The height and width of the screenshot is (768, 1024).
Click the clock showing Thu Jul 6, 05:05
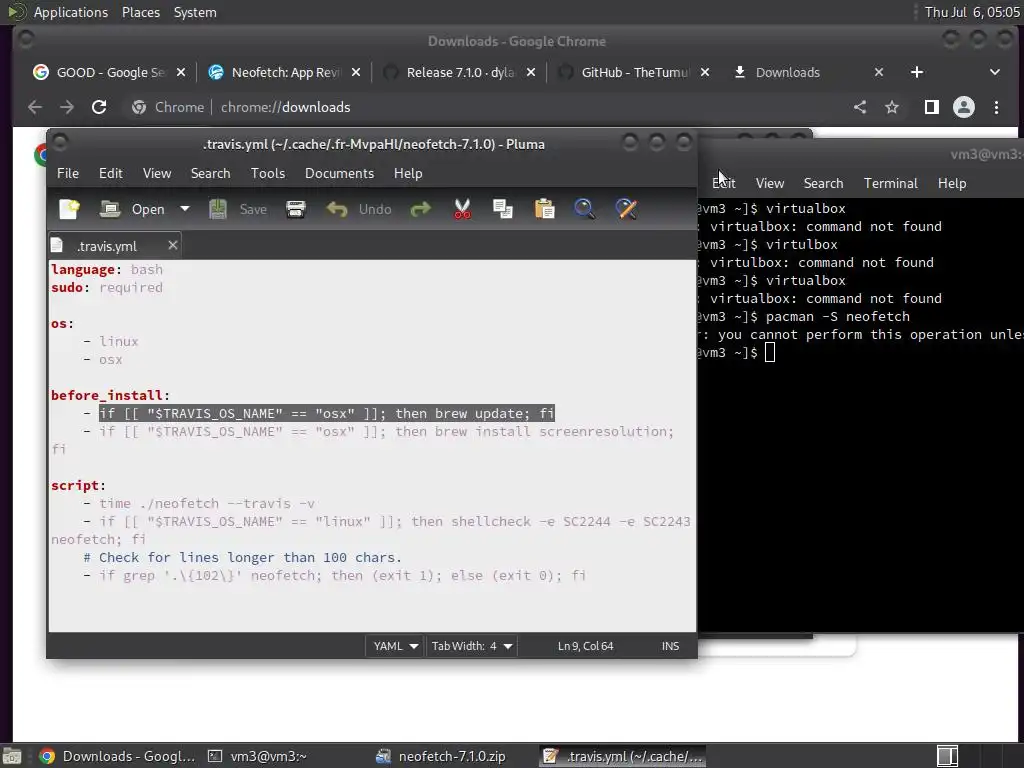tap(972, 12)
